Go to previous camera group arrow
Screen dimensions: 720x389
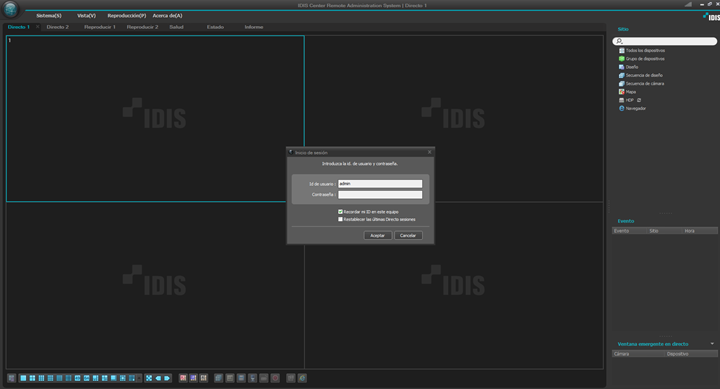[x=158, y=378]
